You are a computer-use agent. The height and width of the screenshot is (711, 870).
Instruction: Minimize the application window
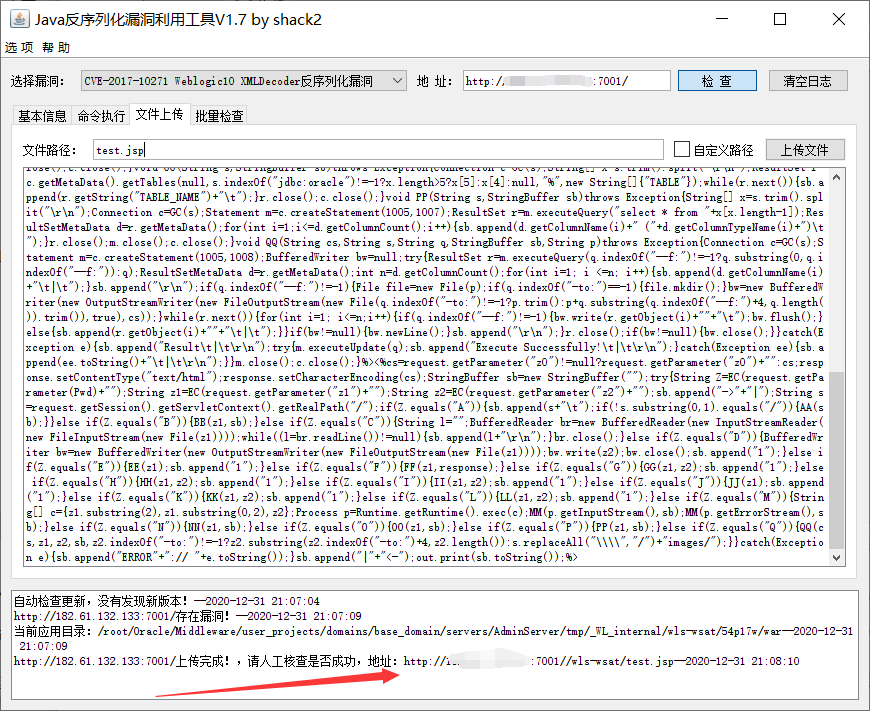[722, 19]
